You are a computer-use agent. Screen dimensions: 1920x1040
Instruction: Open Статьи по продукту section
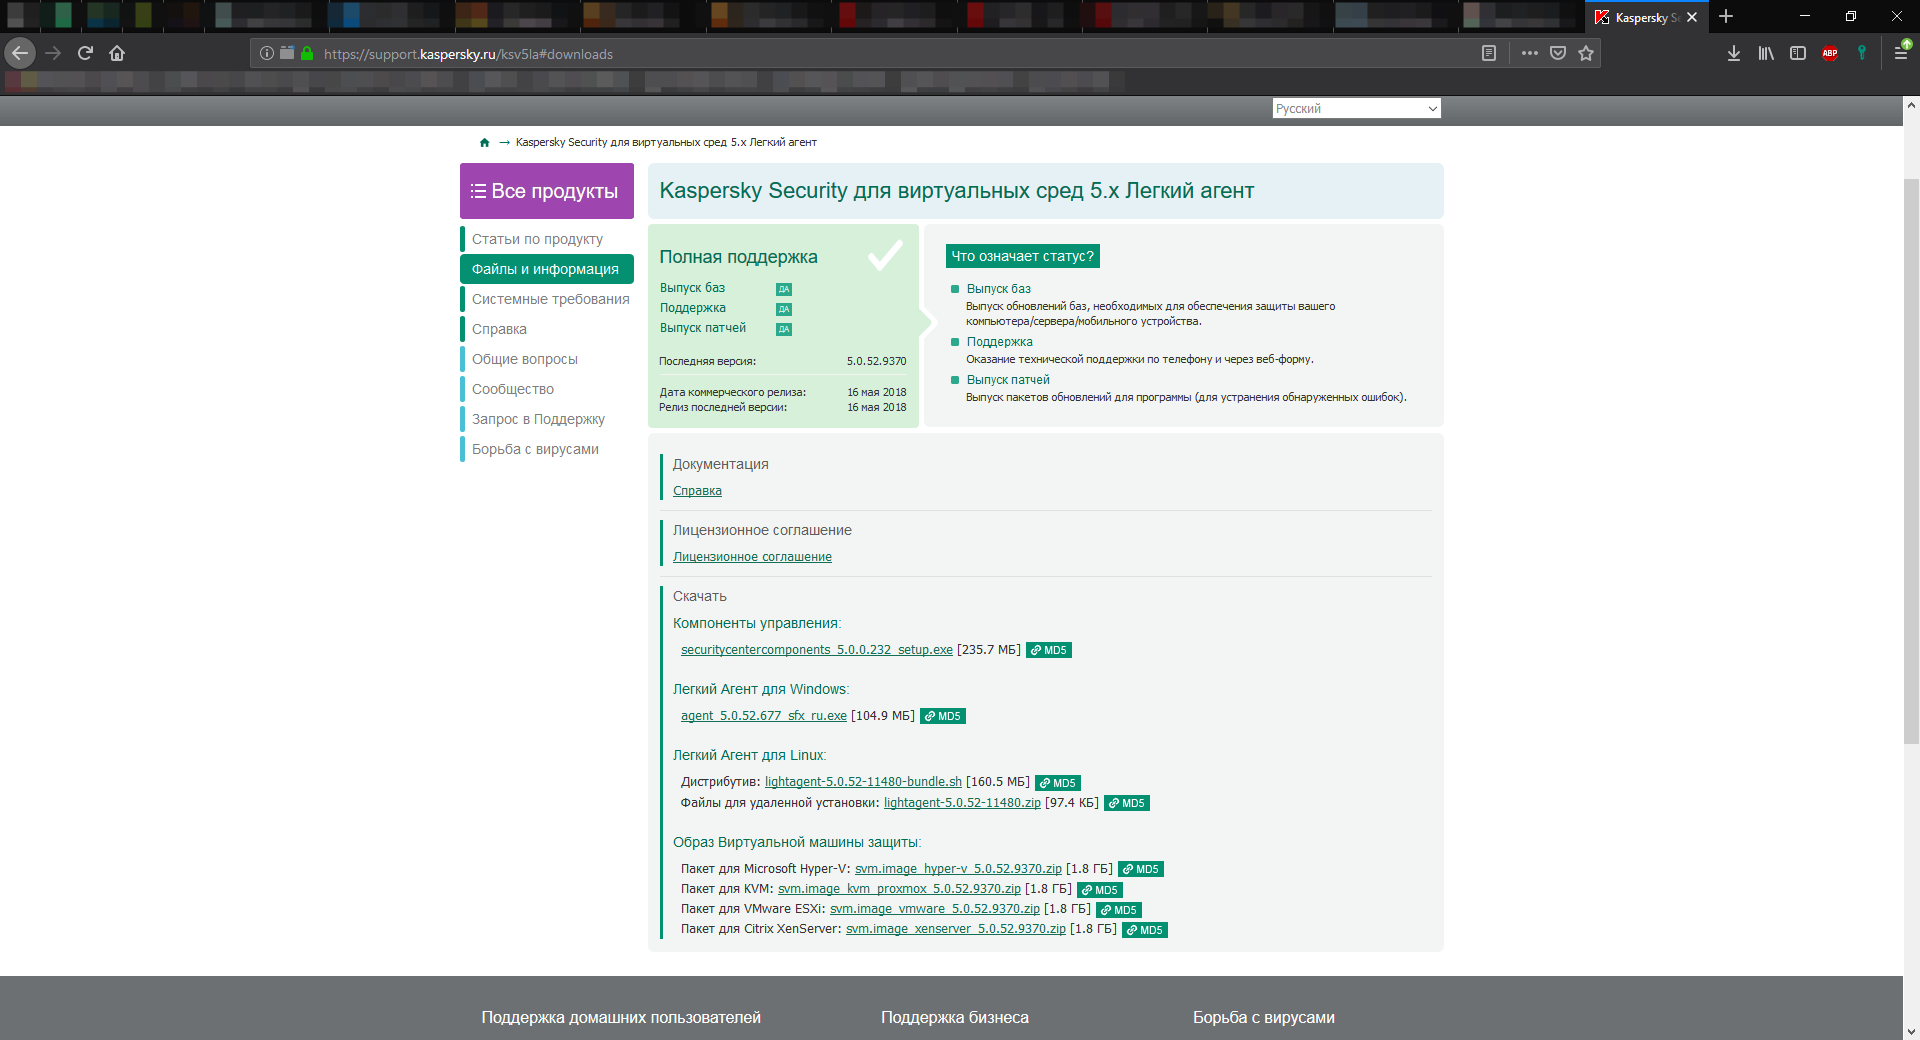(537, 239)
